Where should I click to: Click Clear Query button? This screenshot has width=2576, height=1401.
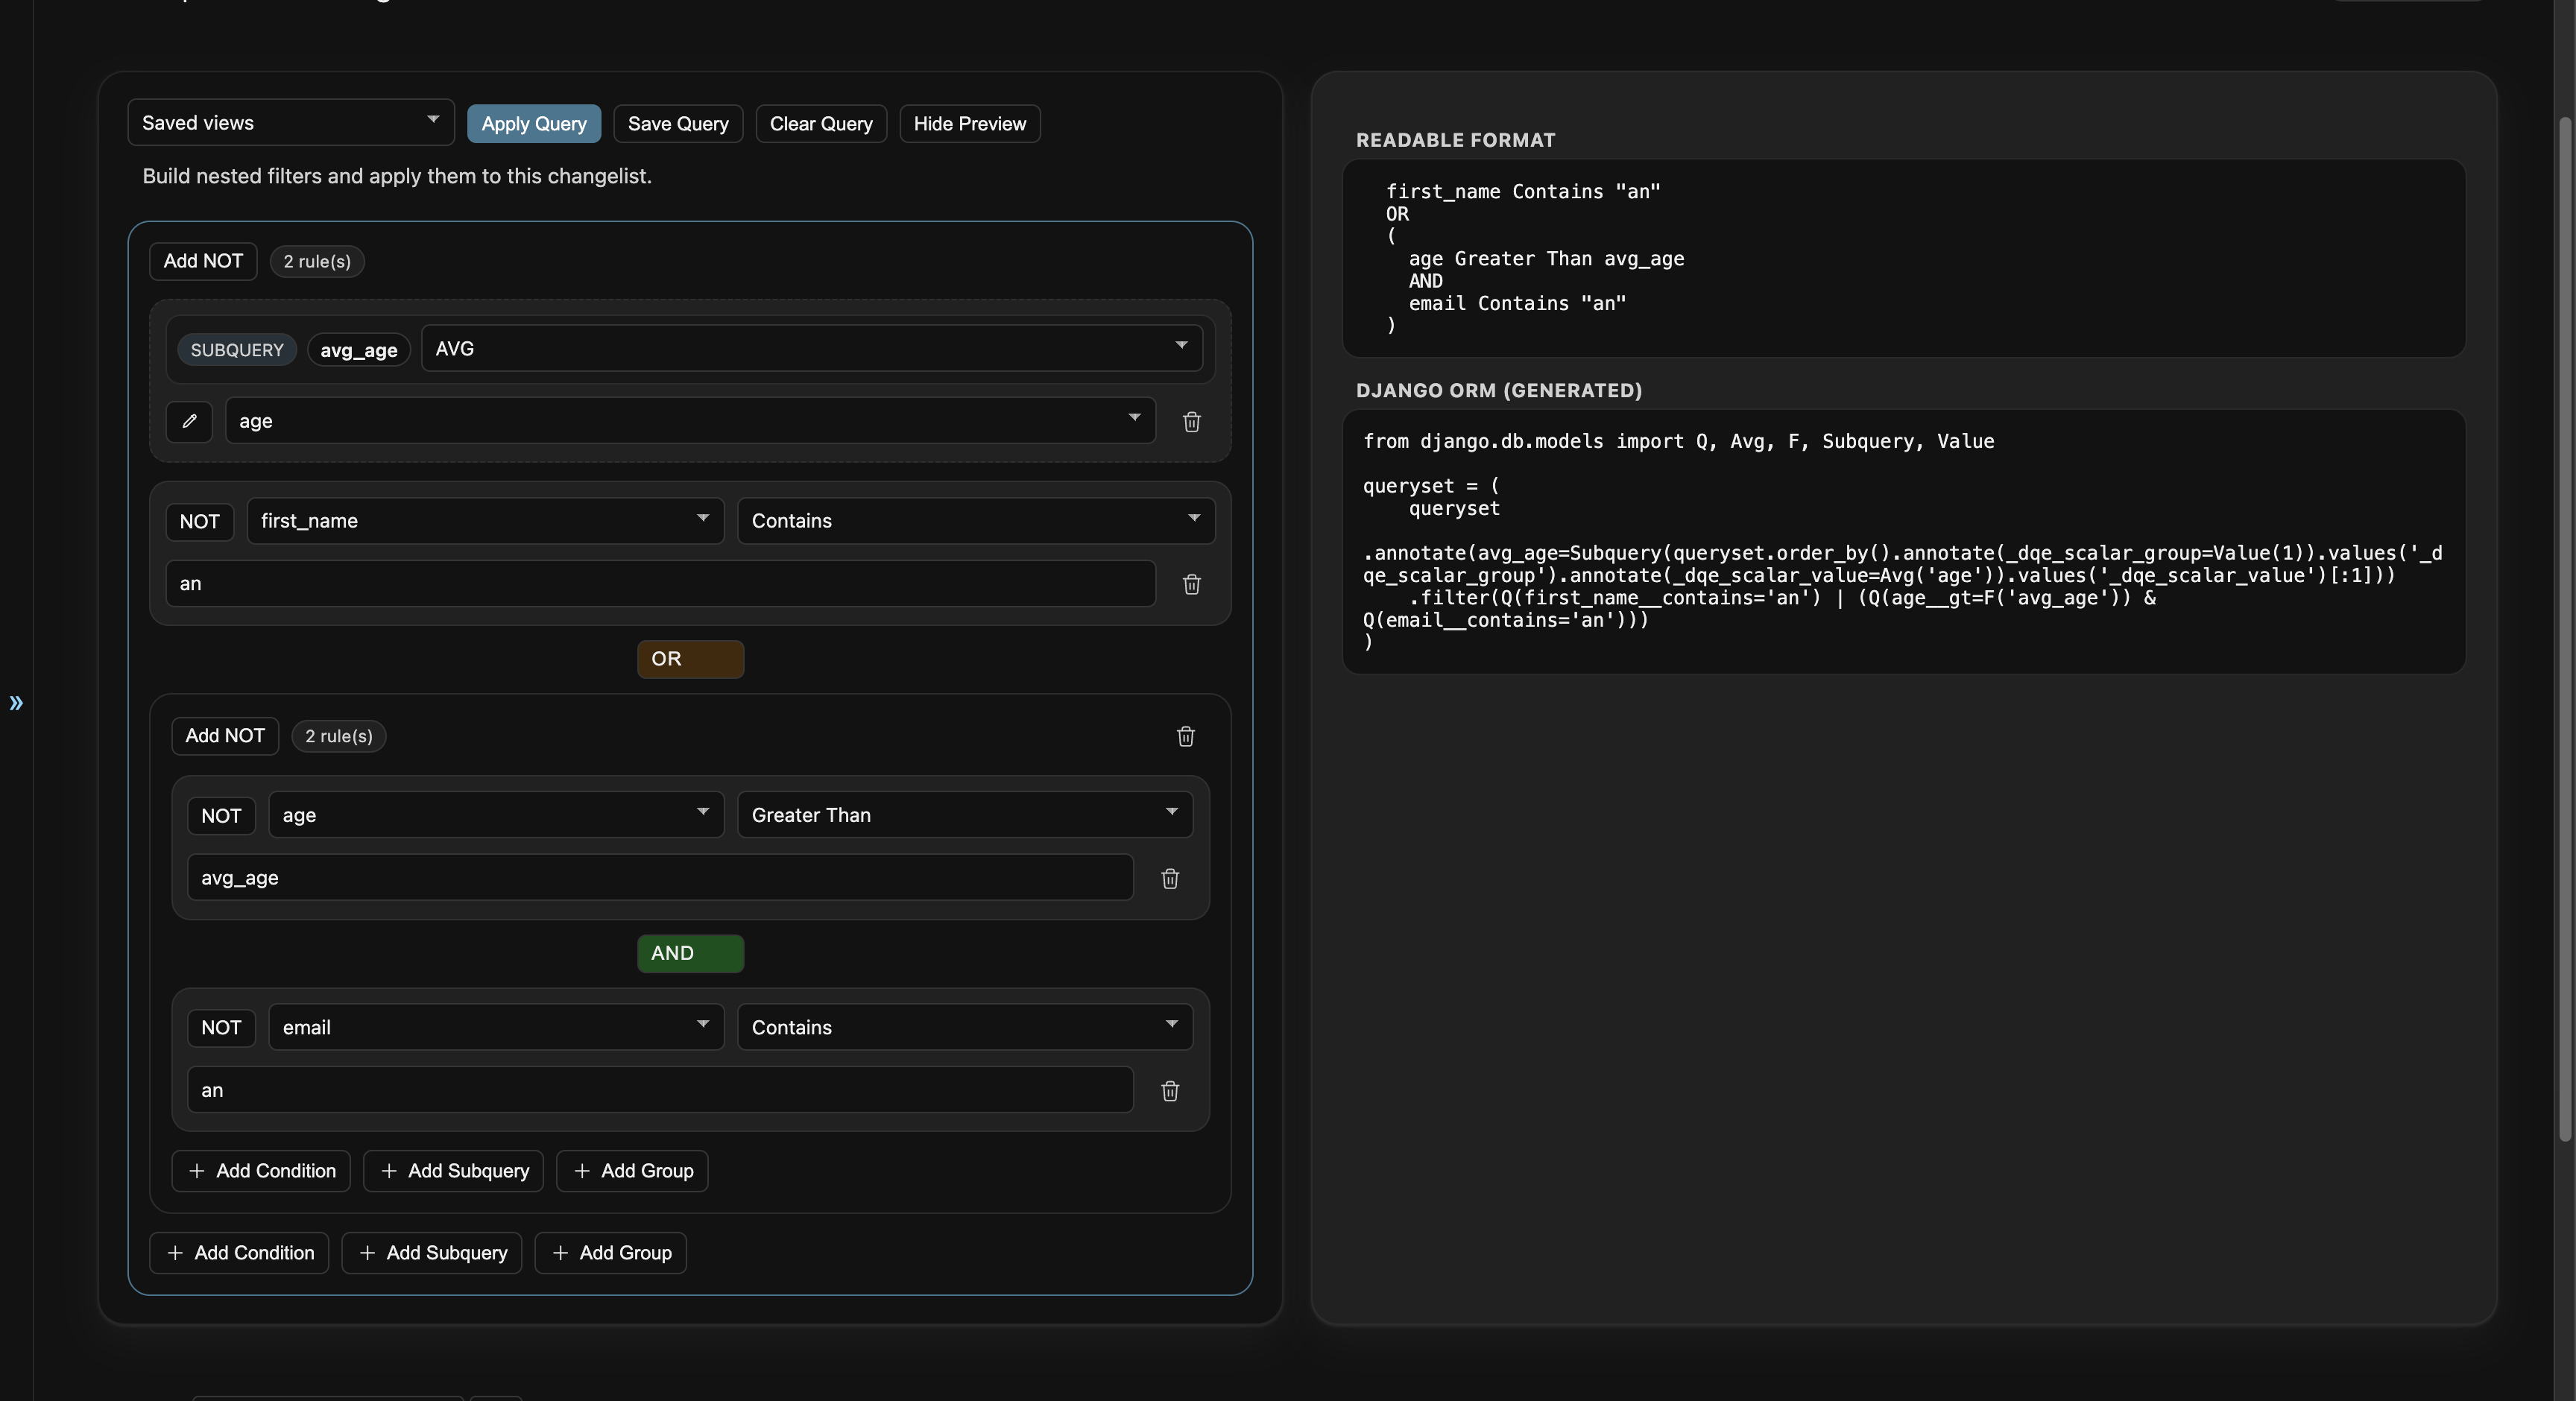pos(821,124)
